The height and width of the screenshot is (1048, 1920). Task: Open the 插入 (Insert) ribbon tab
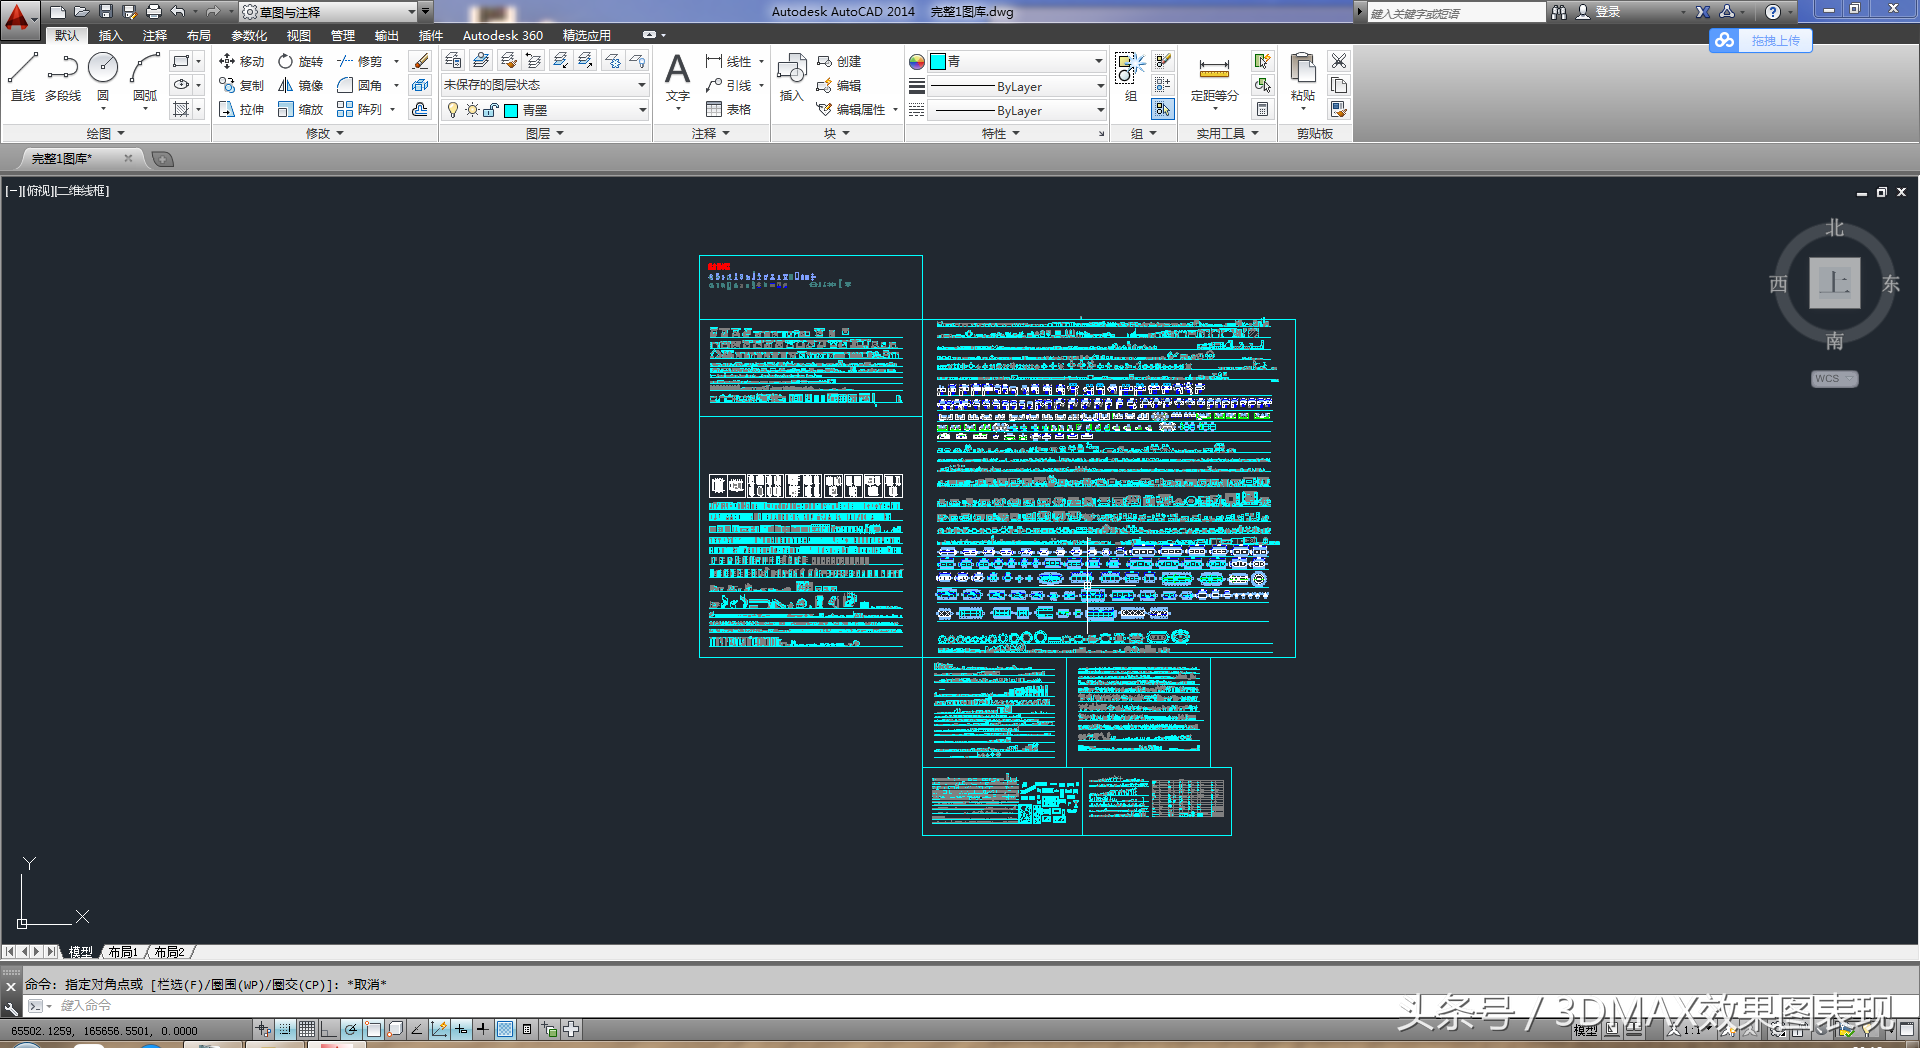(x=110, y=35)
